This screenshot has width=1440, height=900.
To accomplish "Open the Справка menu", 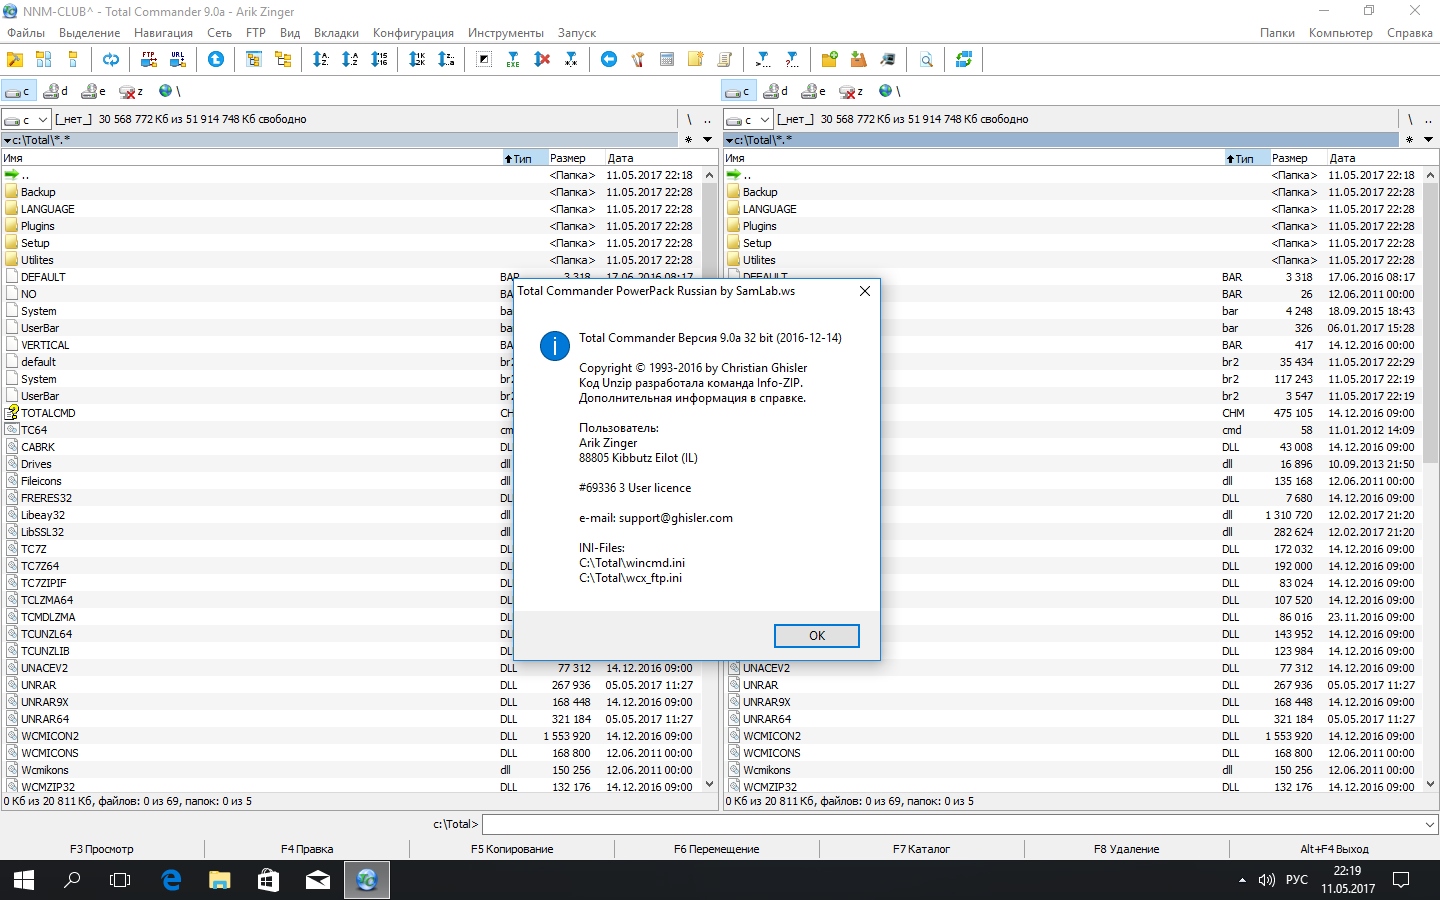I will point(1409,33).
